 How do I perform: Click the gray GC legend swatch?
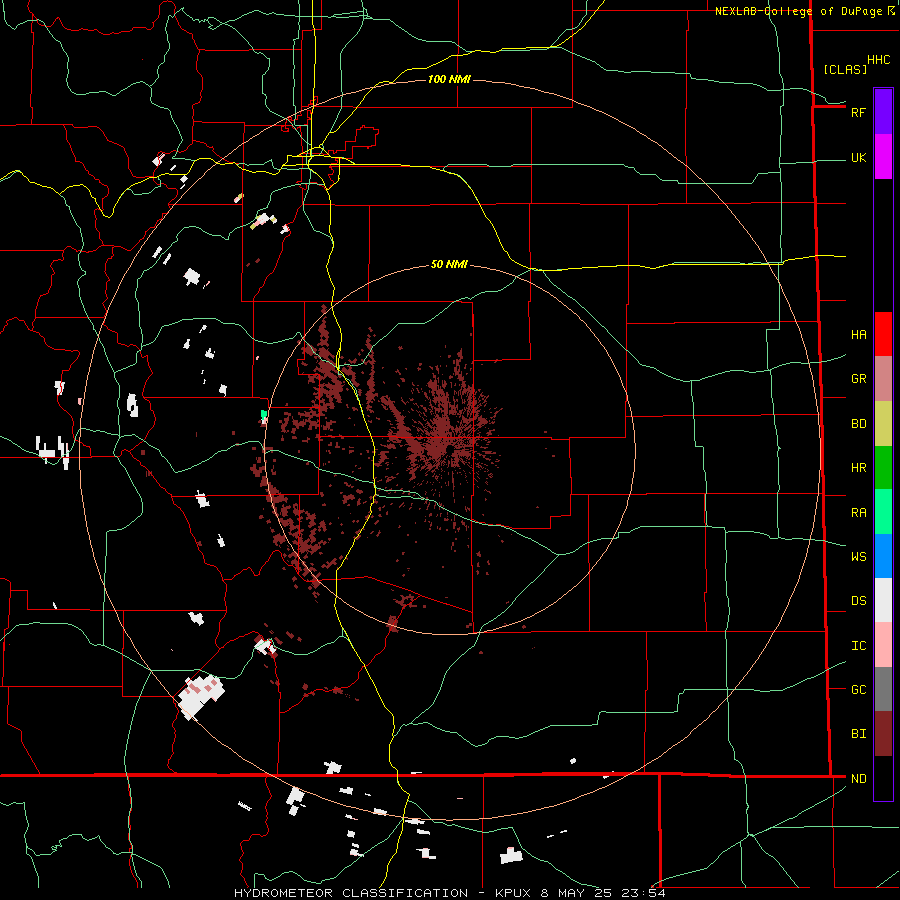(x=883, y=689)
